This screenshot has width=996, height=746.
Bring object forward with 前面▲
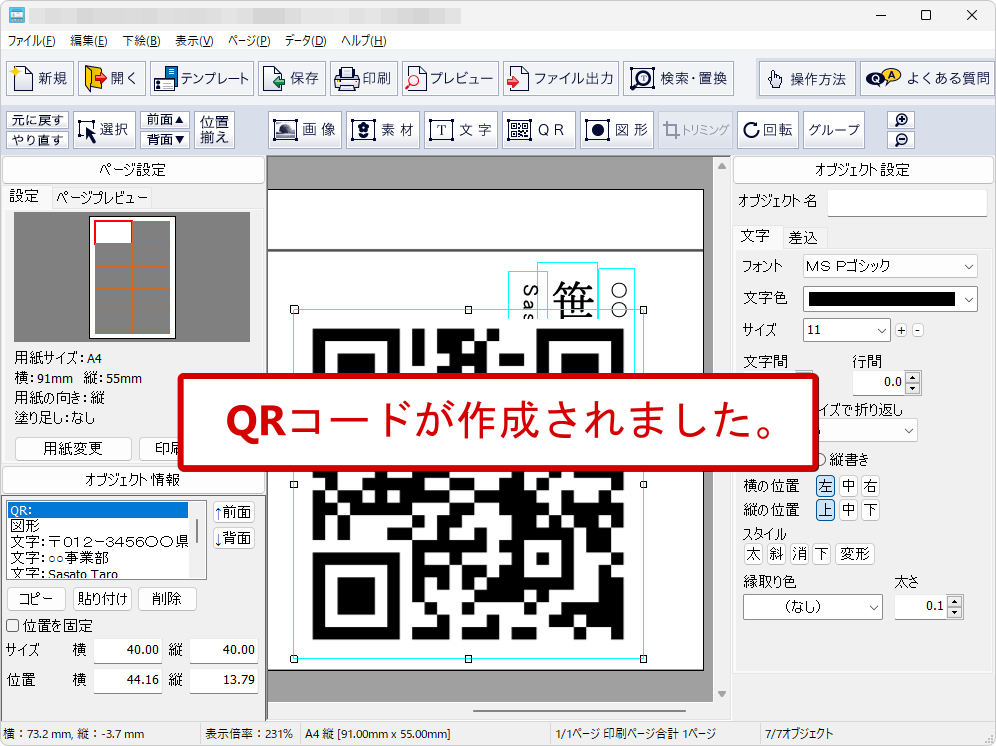pyautogui.click(x=165, y=120)
